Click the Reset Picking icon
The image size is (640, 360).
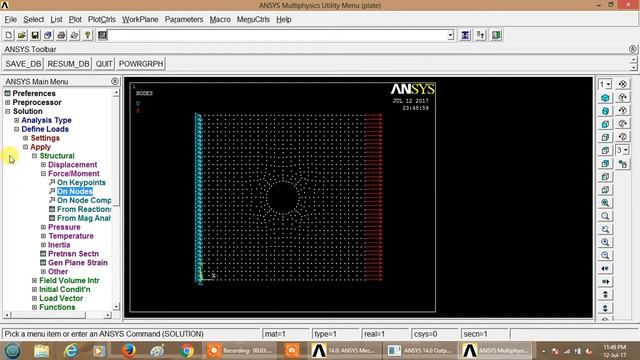click(x=480, y=35)
